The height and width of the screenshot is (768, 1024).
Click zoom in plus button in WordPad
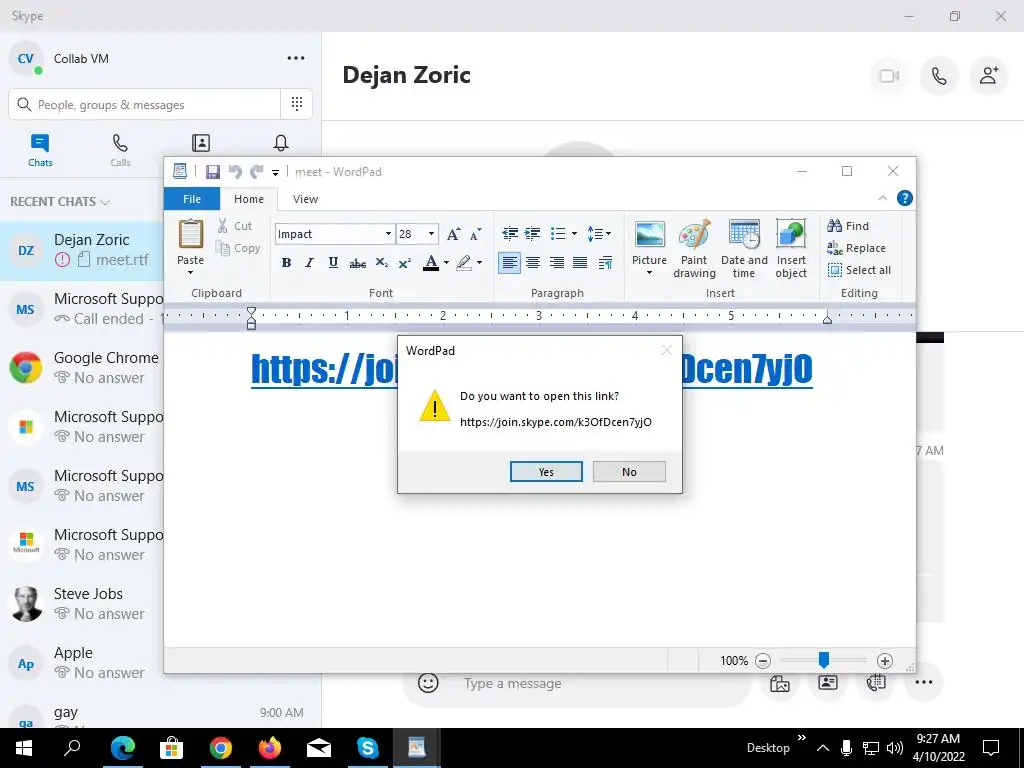[884, 661]
